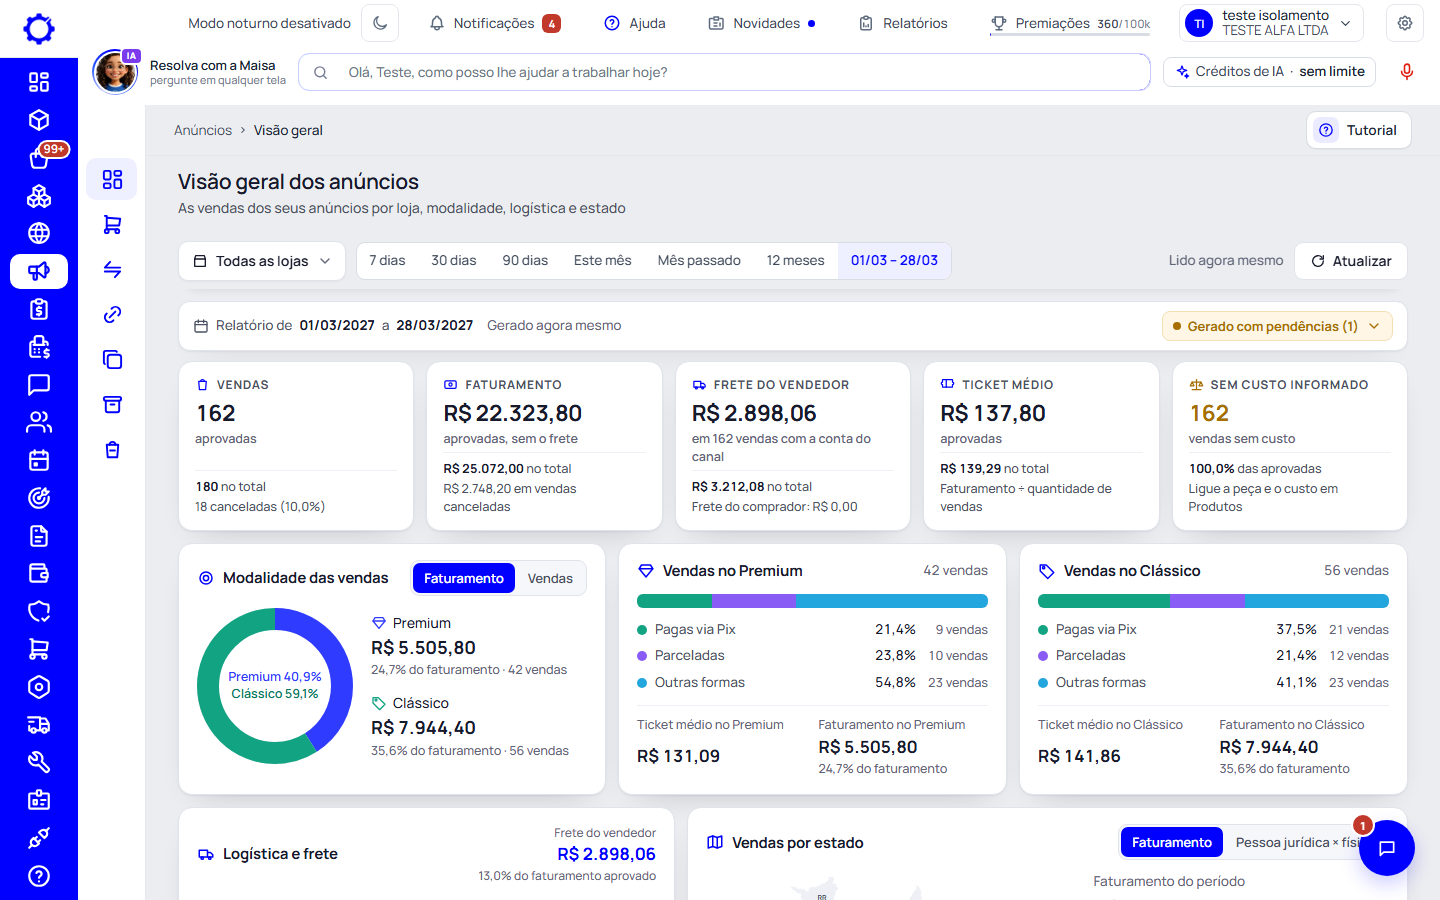Expand Gerado com pendências (1)
Screen dimensions: 1440x900
pos(1277,326)
